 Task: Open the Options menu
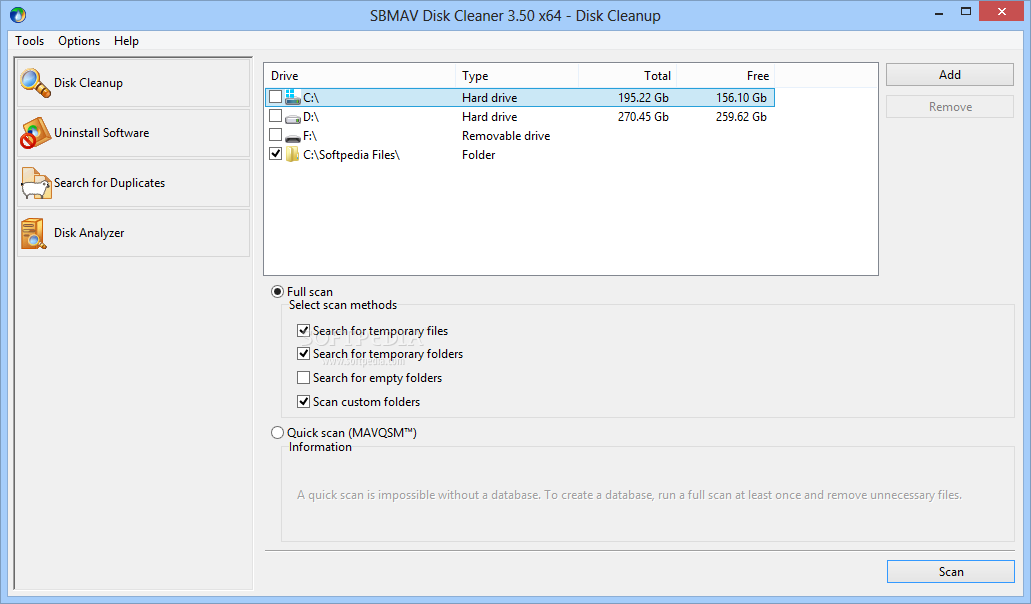click(x=79, y=41)
